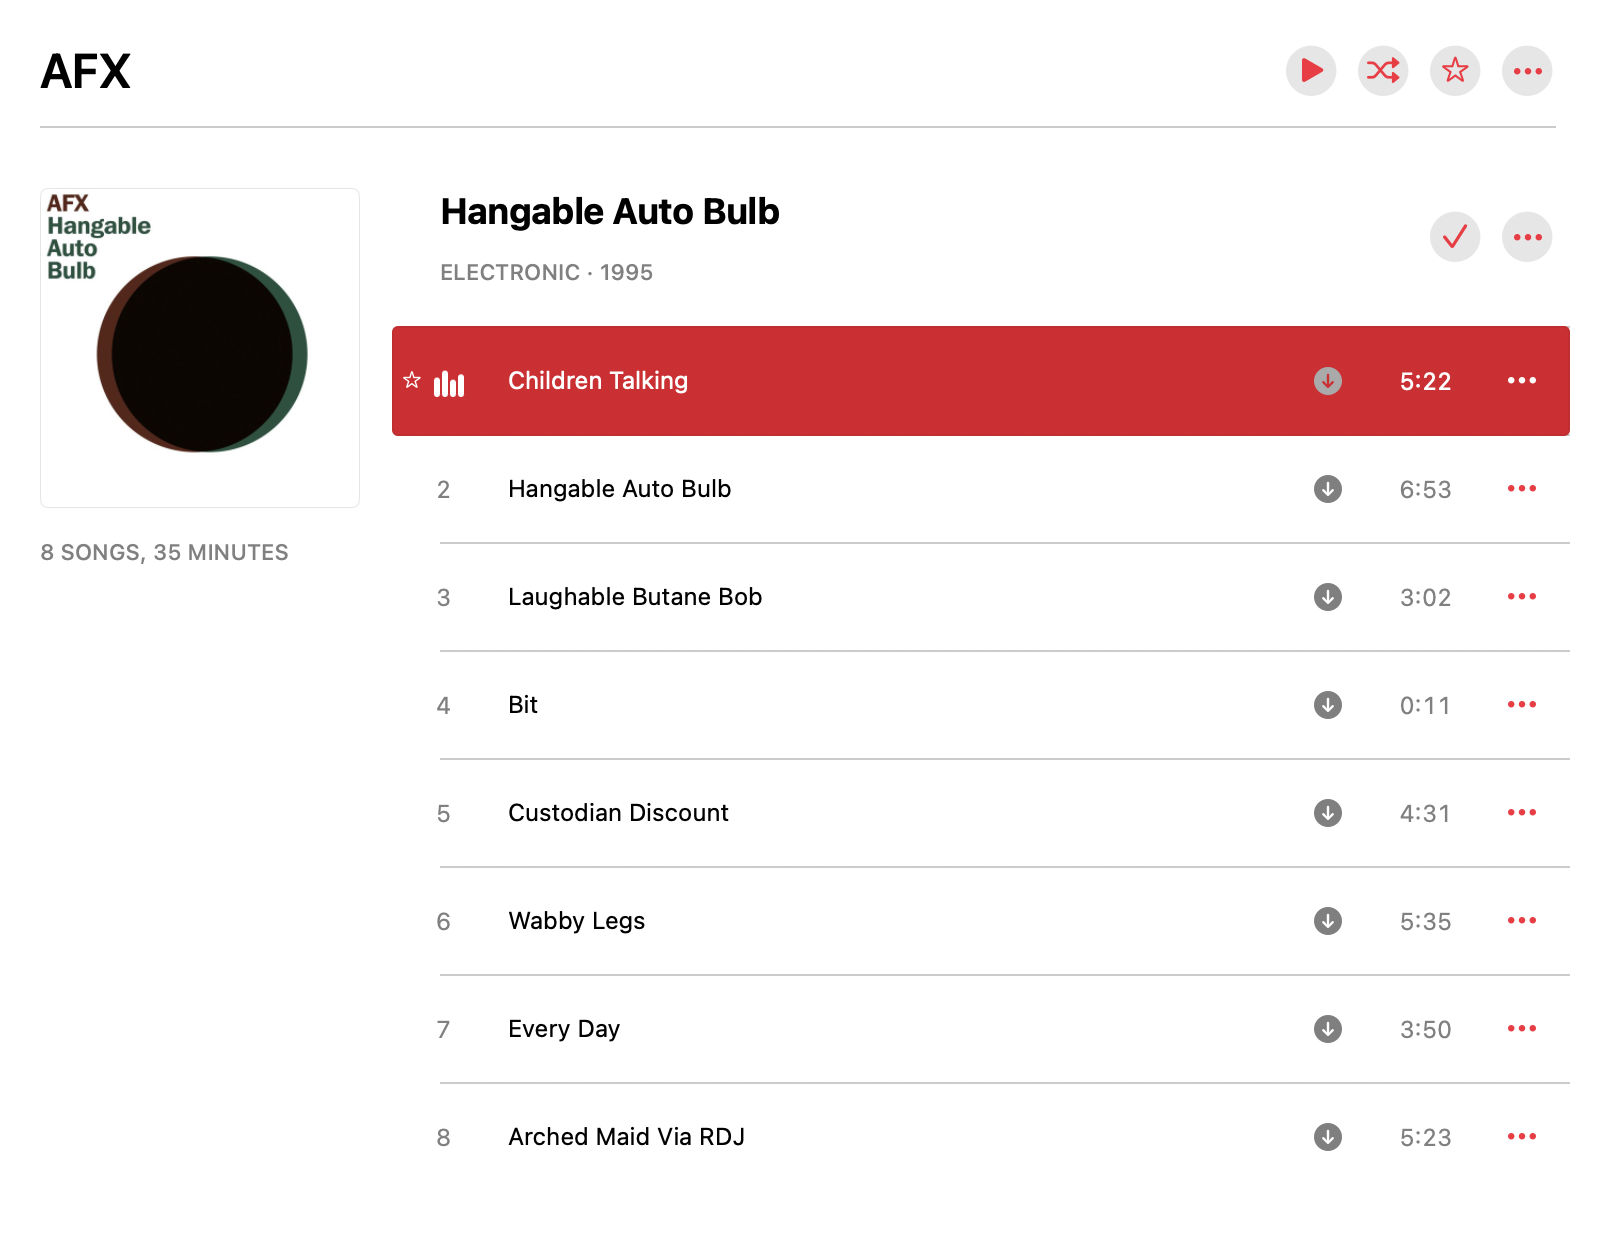Open more options for Hangable Auto Bulb track
Image resolution: width=1597 pixels, height=1239 pixels.
point(1521,488)
